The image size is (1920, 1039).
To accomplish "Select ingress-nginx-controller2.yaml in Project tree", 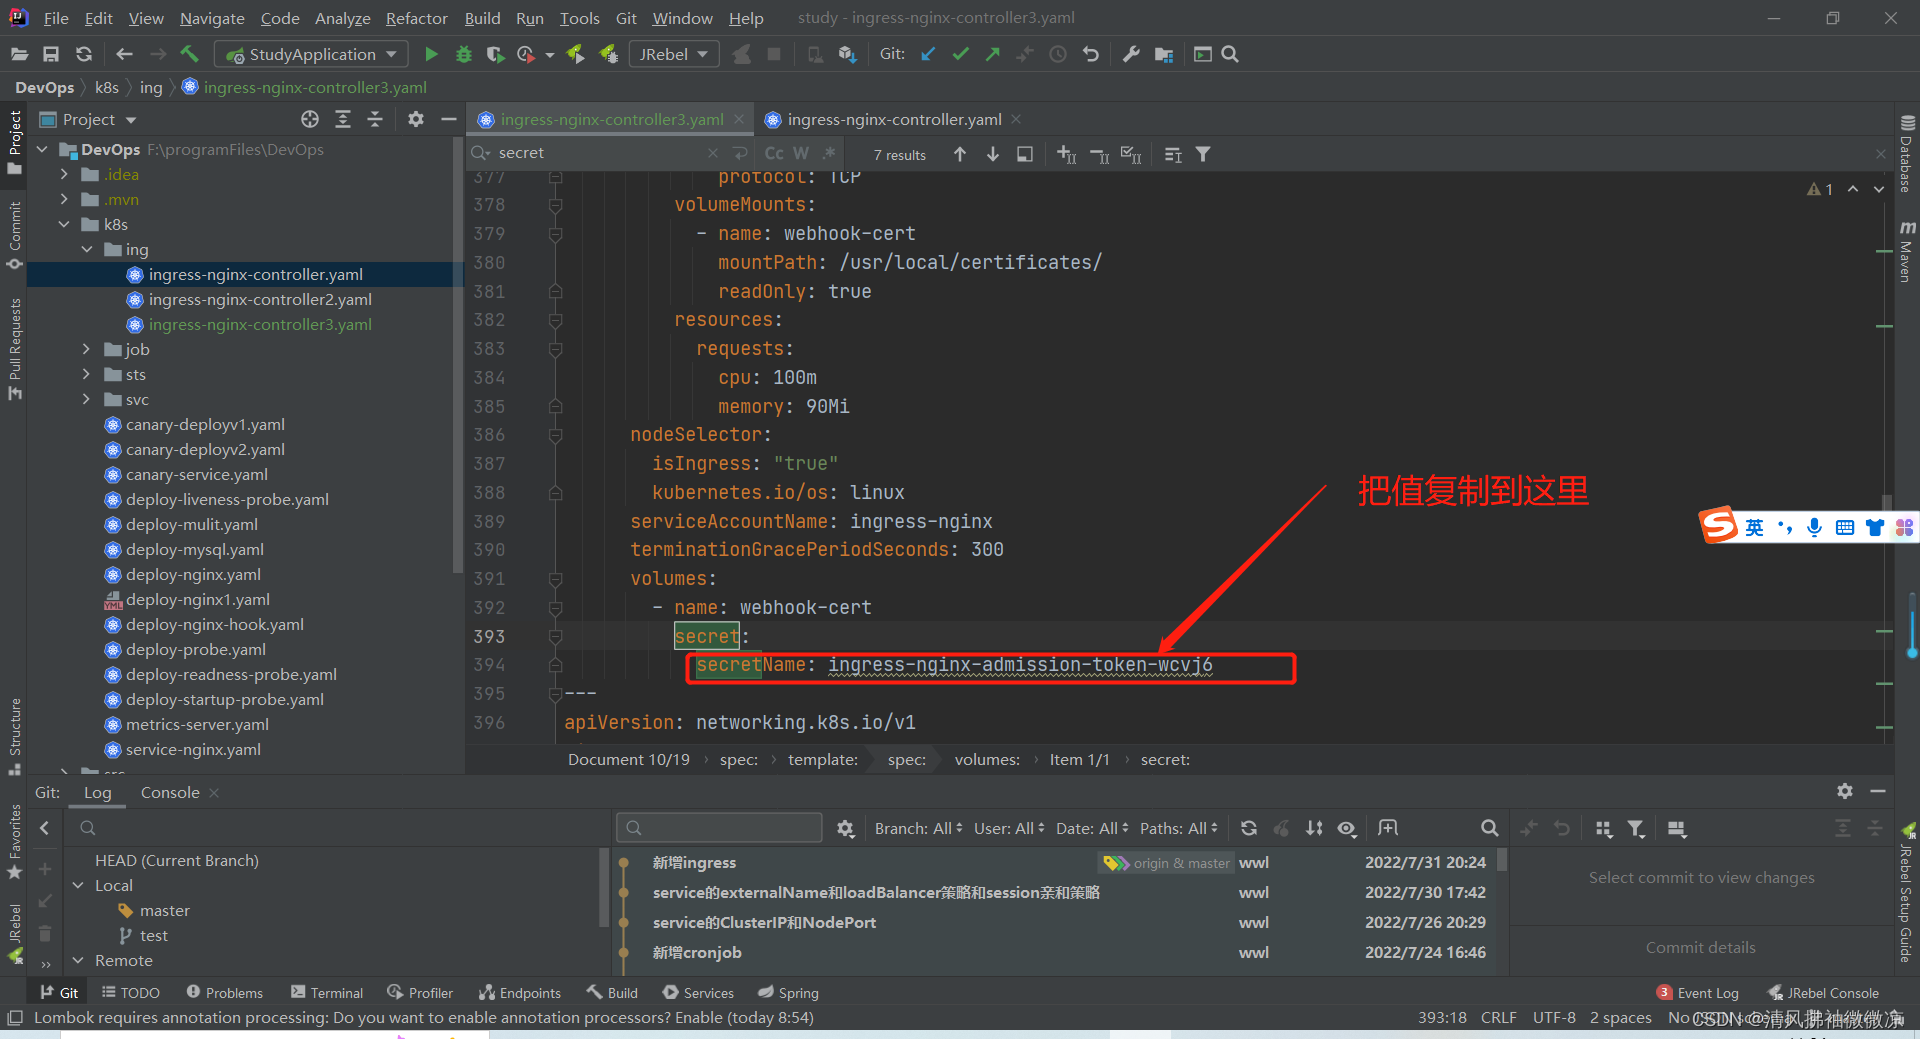I will pos(259,299).
